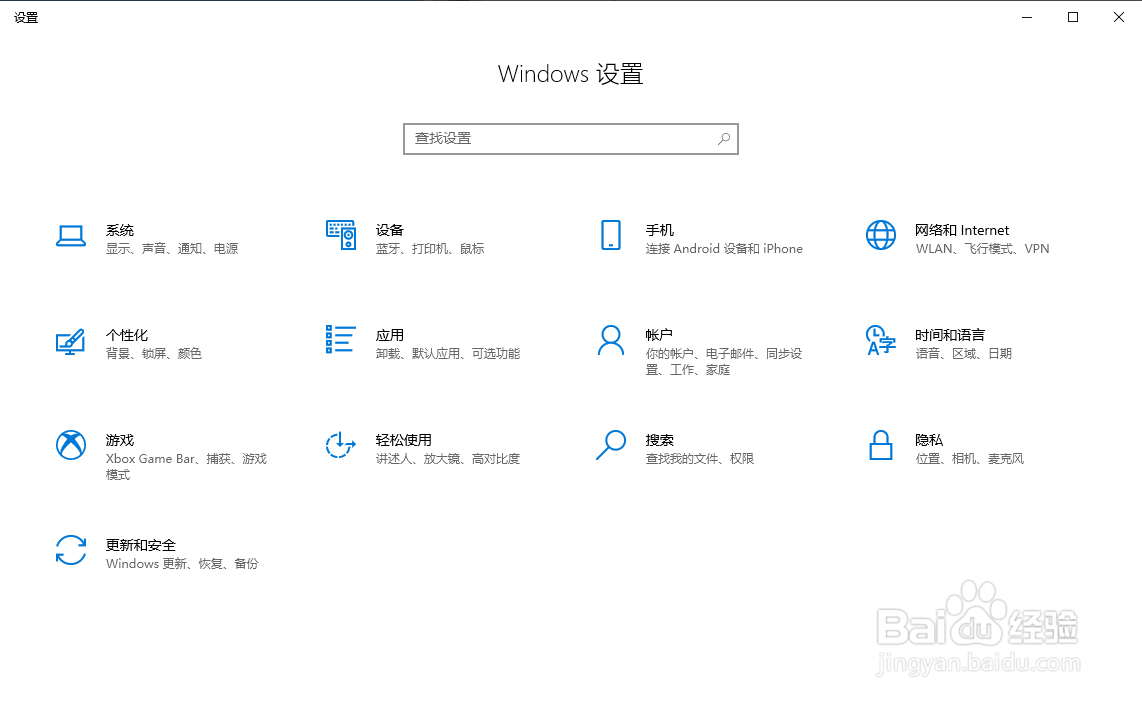The height and width of the screenshot is (702, 1142).
Task: Click the 更新和安全 refresh icon
Action: pyautogui.click(x=71, y=550)
